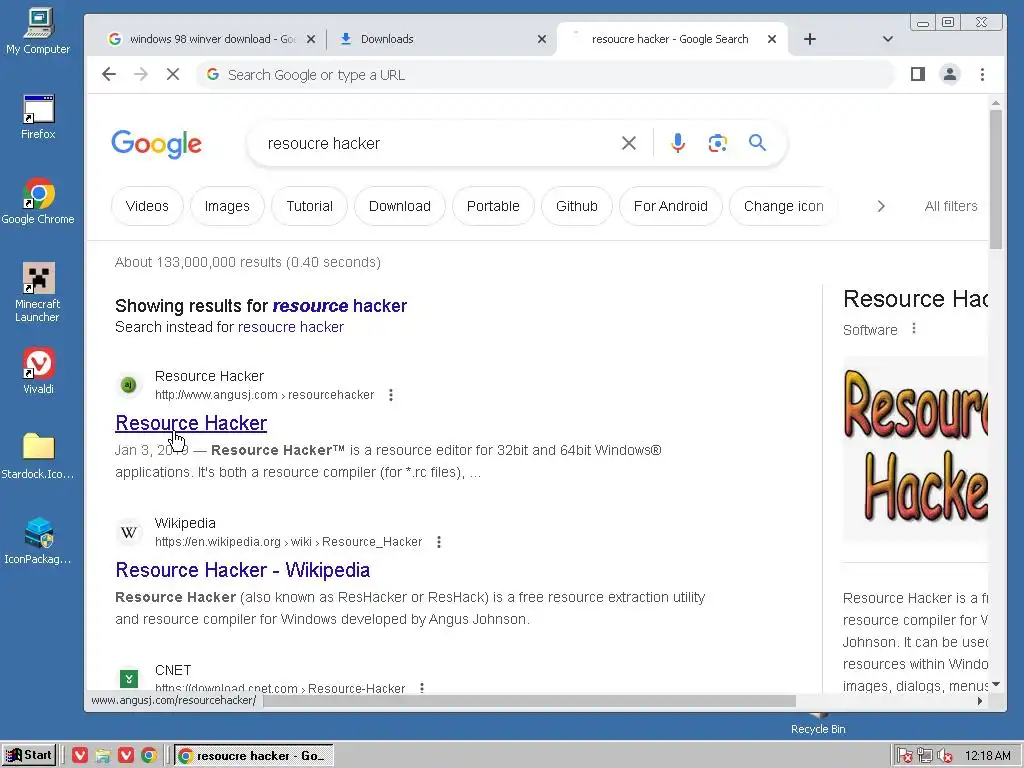
Task: Apply the Change icon filter chip
Action: (784, 206)
